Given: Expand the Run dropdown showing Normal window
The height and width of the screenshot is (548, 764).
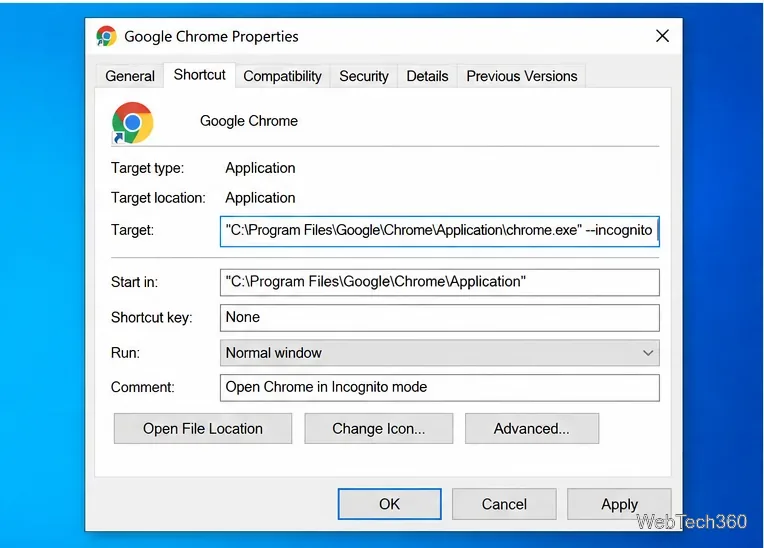Looking at the screenshot, I should pos(439,353).
